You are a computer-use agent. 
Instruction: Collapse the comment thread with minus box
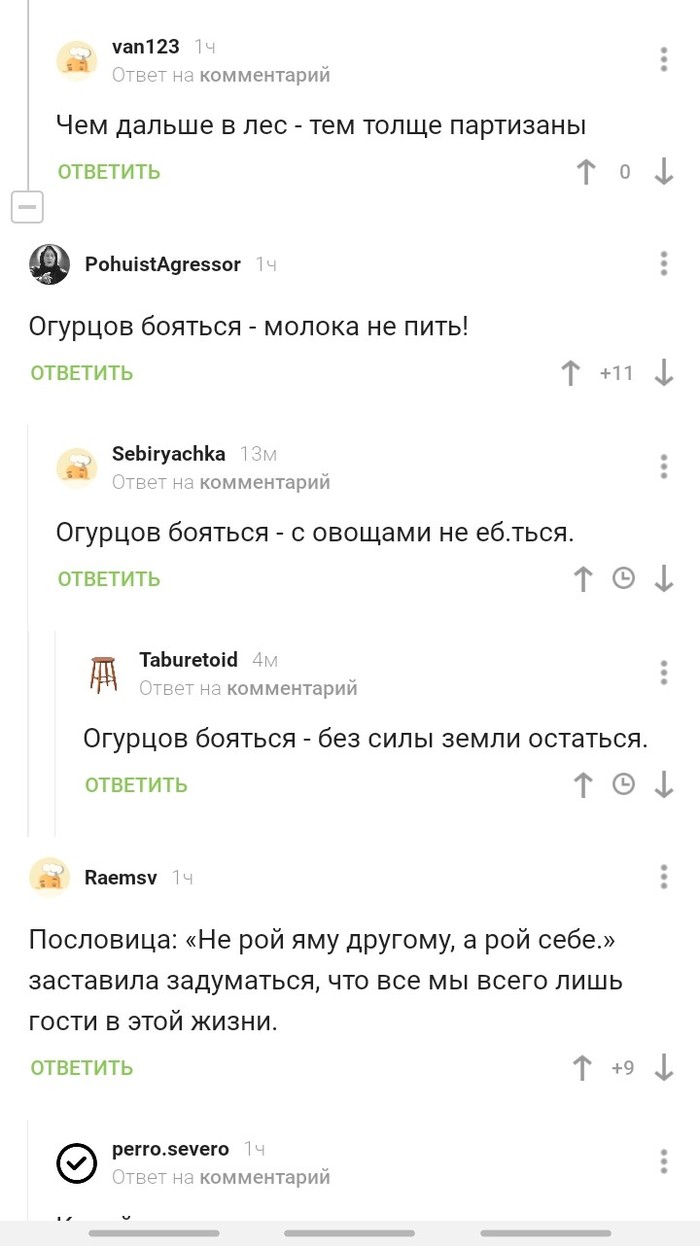[x=27, y=208]
